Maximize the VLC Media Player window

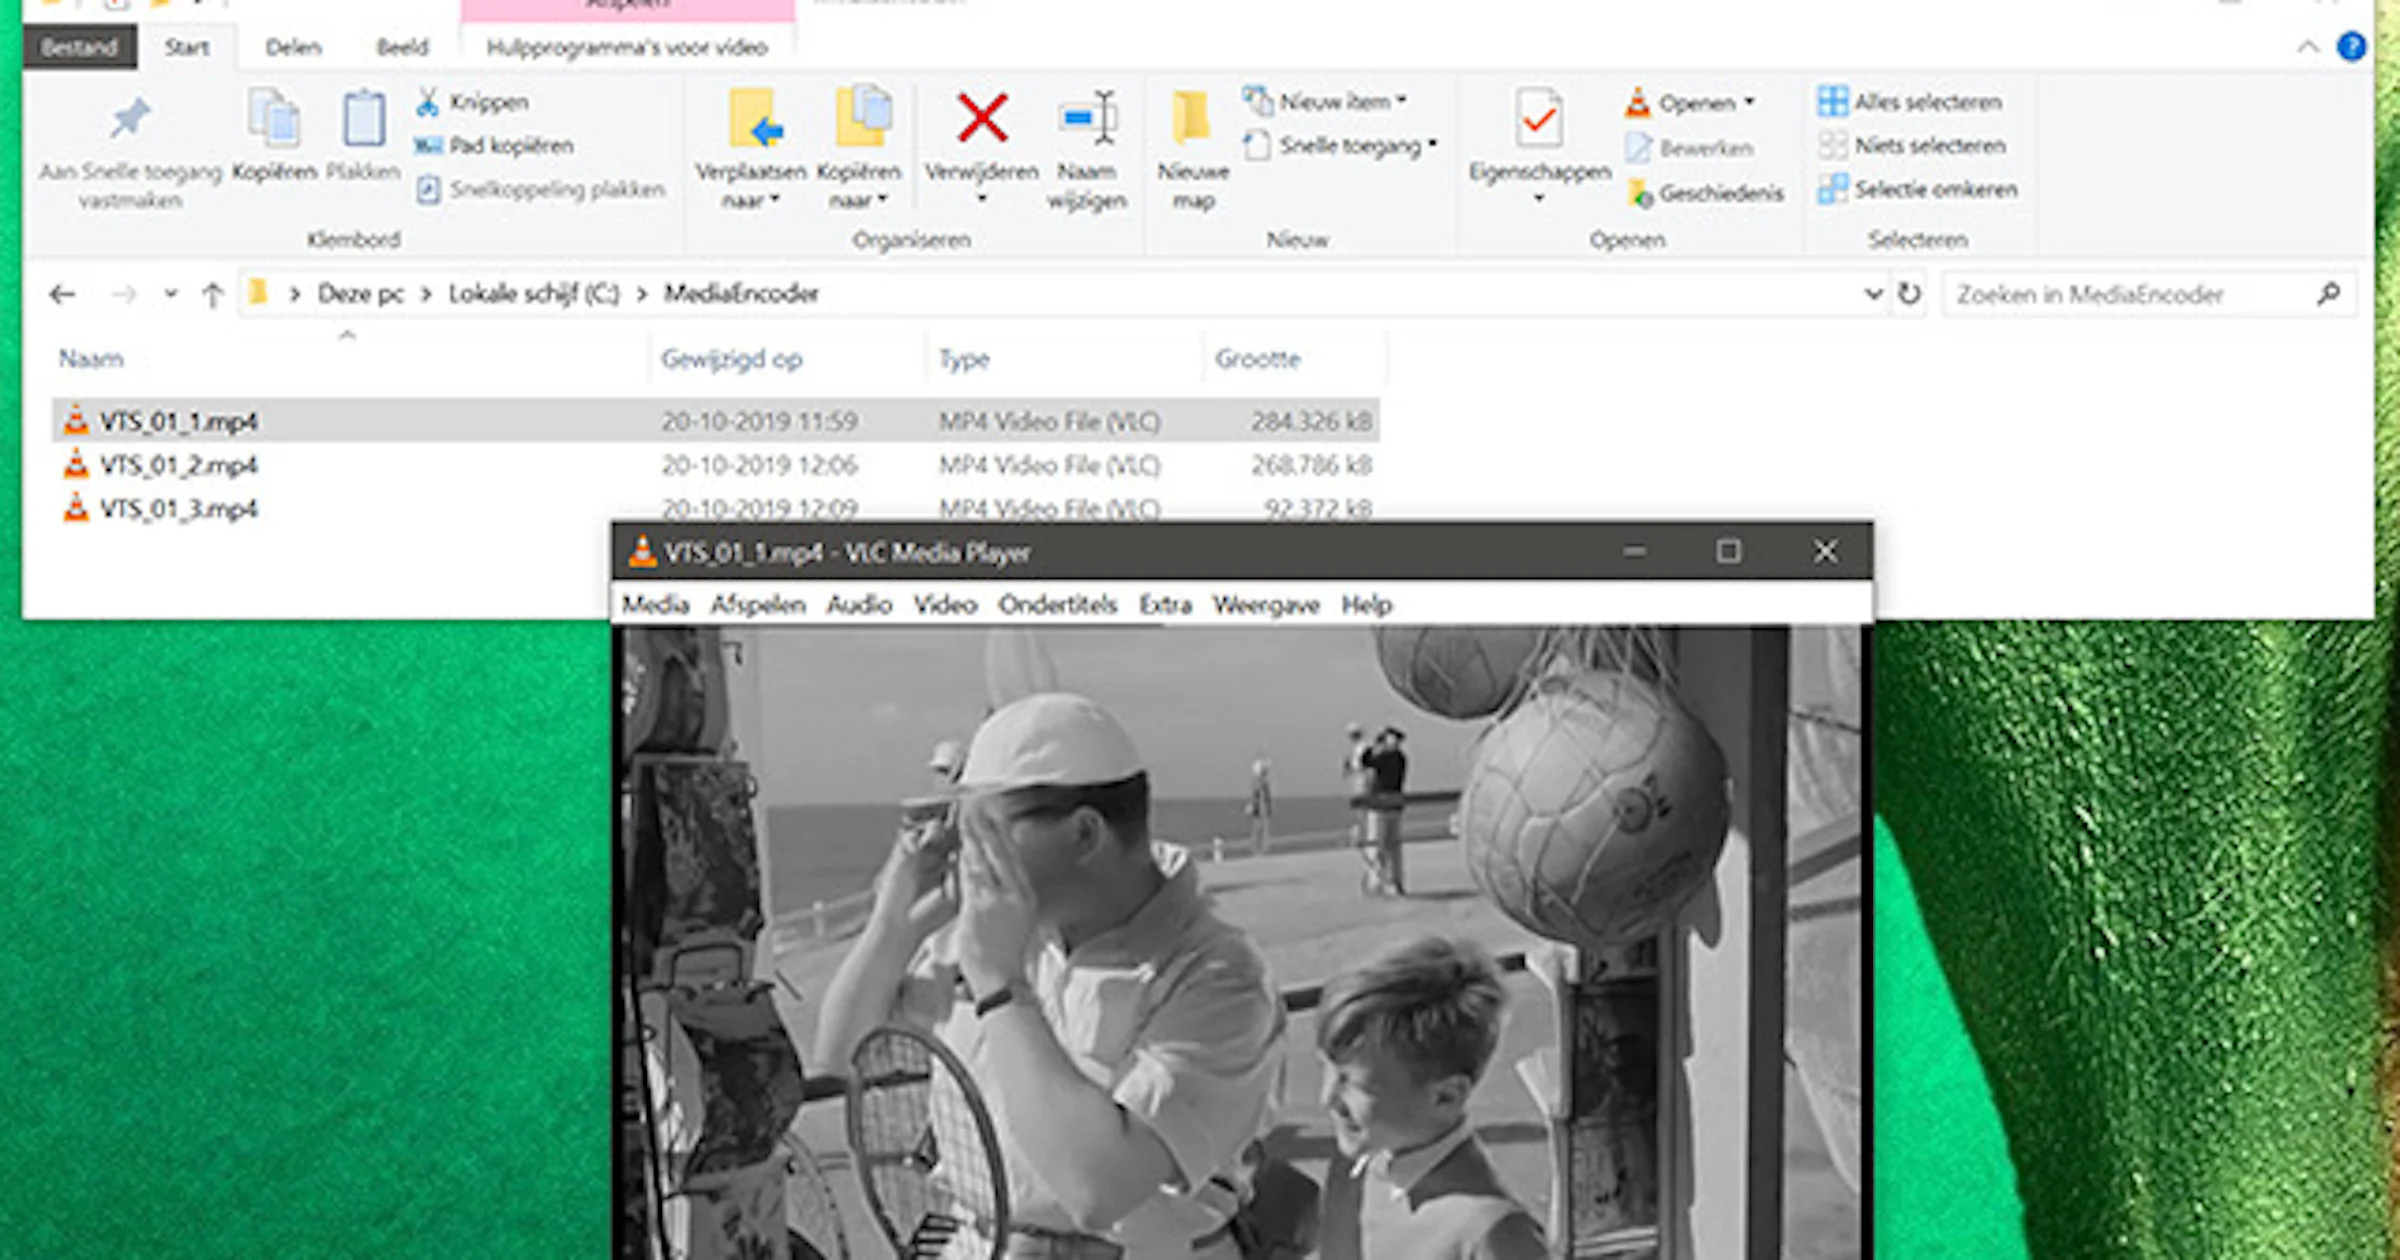point(1728,552)
